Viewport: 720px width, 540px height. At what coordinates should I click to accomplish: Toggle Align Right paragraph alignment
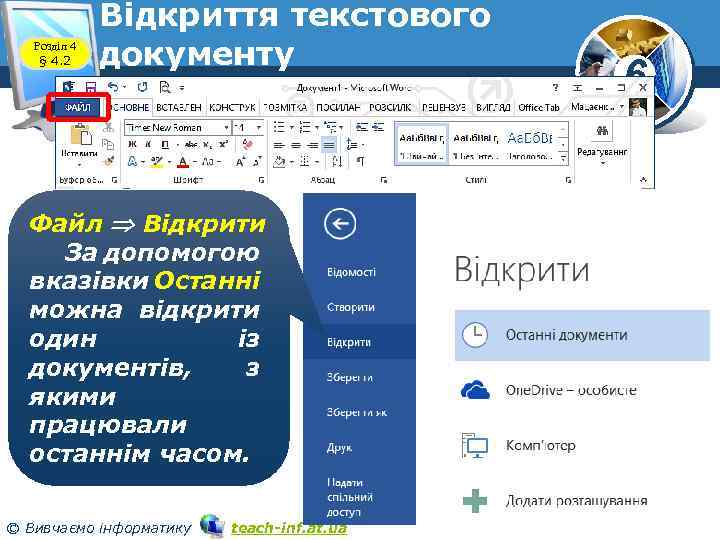[312, 145]
